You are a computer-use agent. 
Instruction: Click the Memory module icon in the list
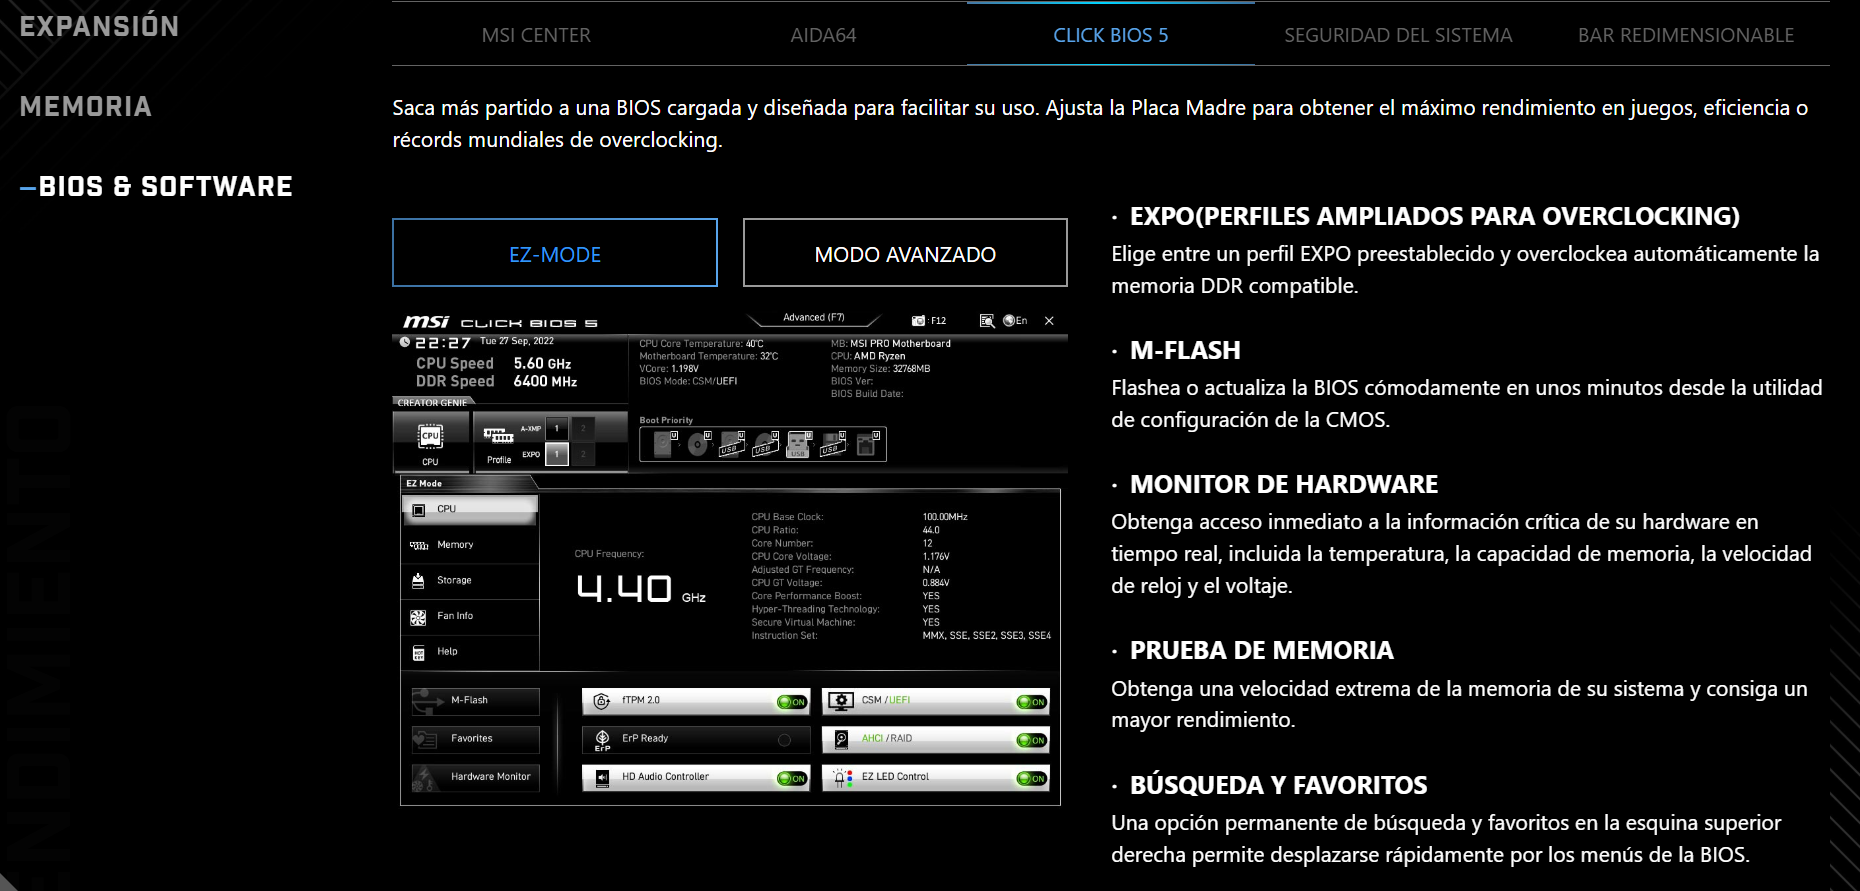(419, 546)
